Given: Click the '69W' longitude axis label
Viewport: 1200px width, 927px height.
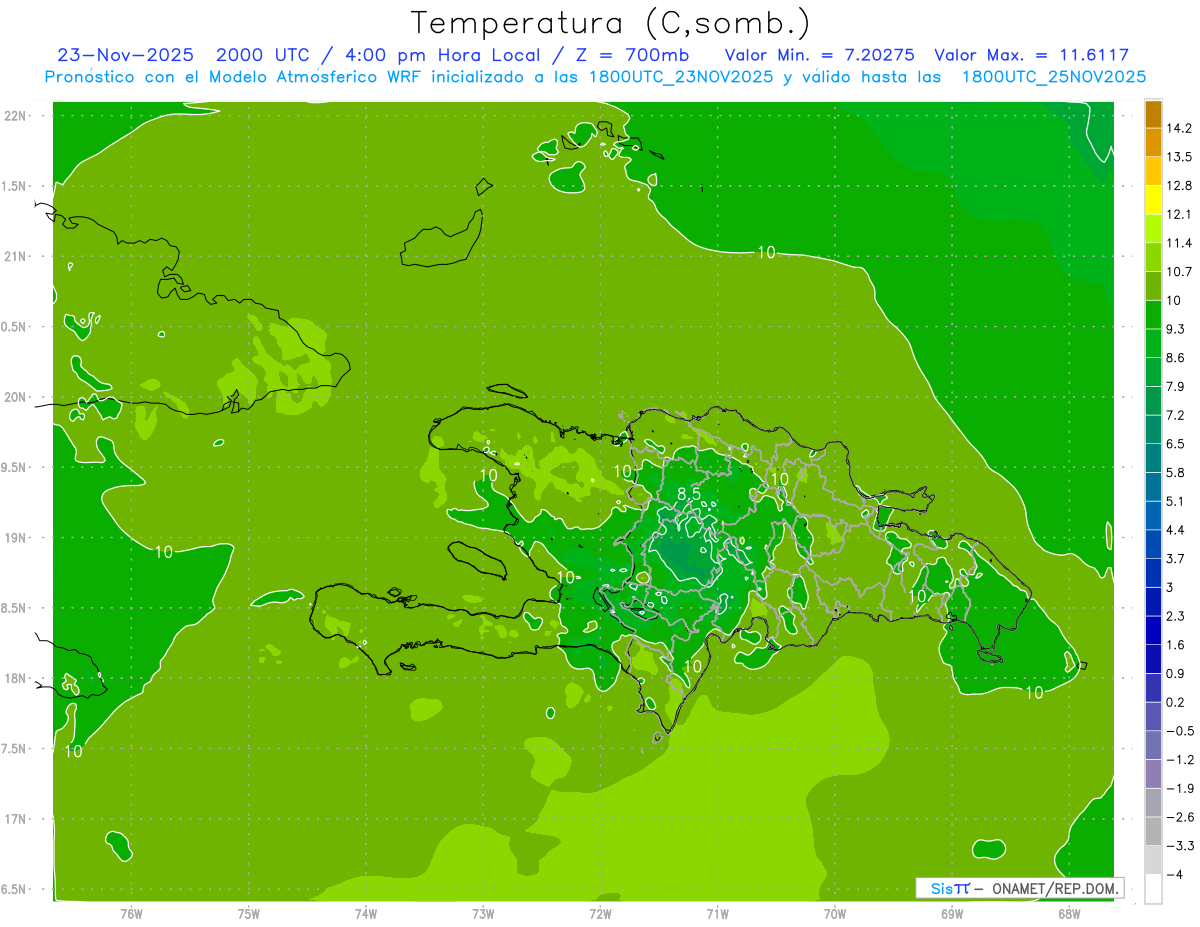Looking at the screenshot, I should click(951, 912).
